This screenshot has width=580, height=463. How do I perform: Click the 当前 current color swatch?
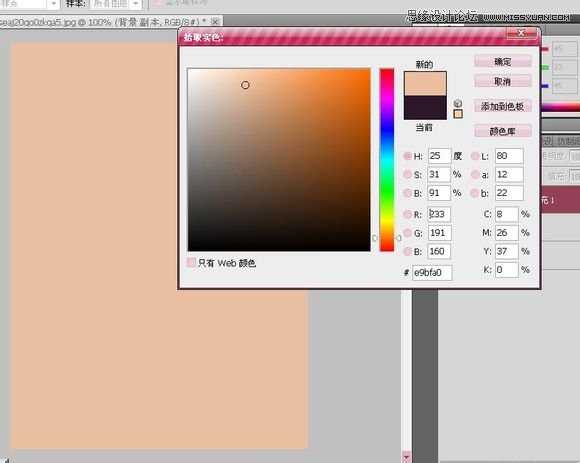(x=425, y=108)
